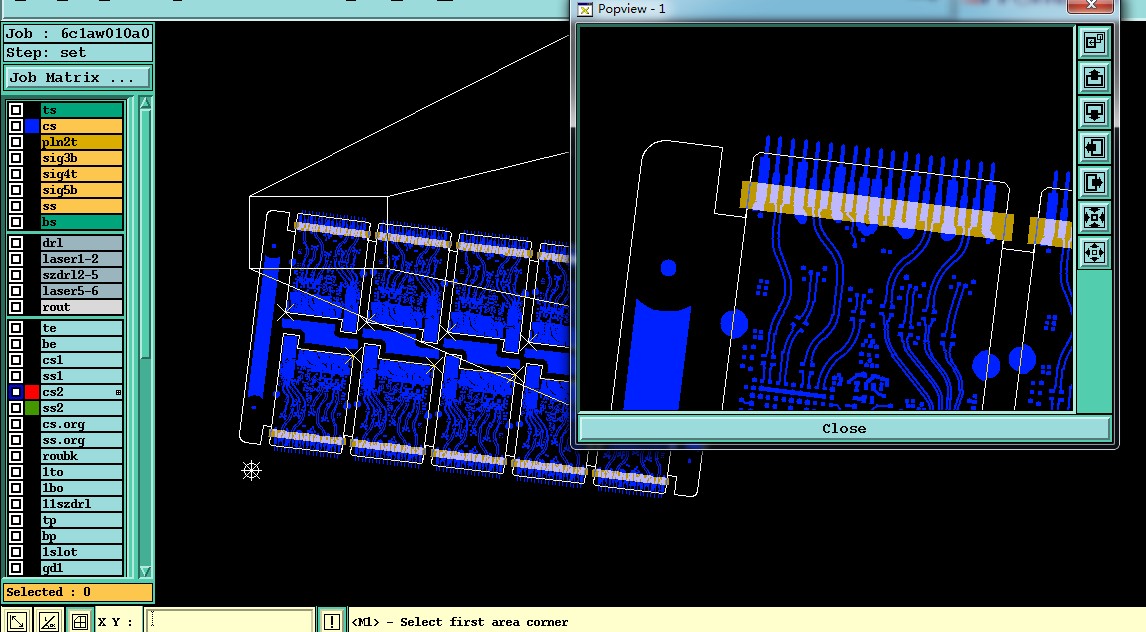Pan the Popview down
The height and width of the screenshot is (632, 1146).
pyautogui.click(x=1094, y=113)
